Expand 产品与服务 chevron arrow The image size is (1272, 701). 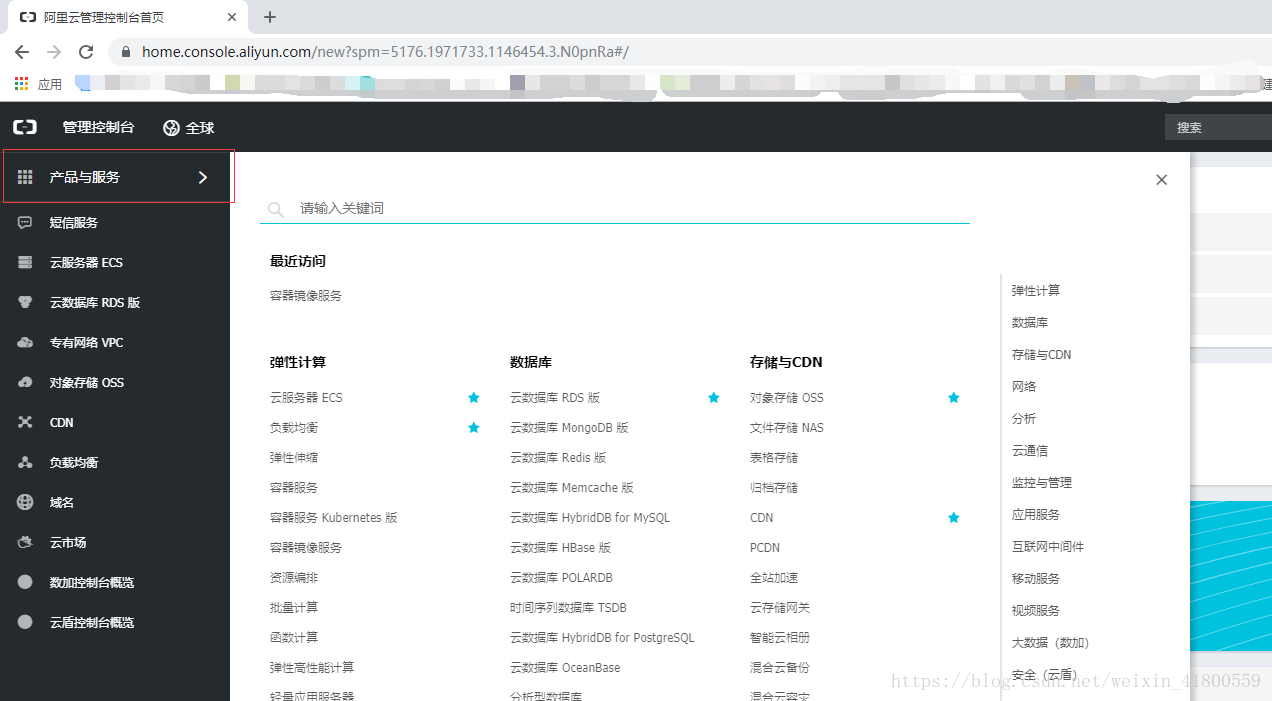[203, 177]
